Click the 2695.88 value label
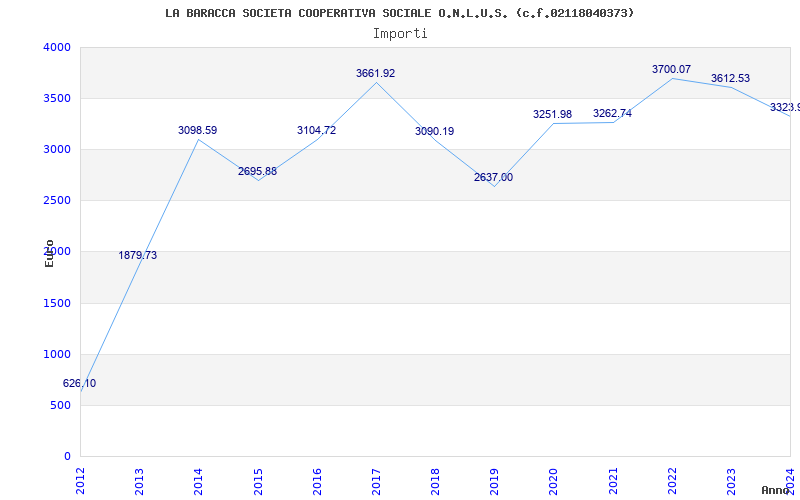800x500 pixels. tap(257, 171)
